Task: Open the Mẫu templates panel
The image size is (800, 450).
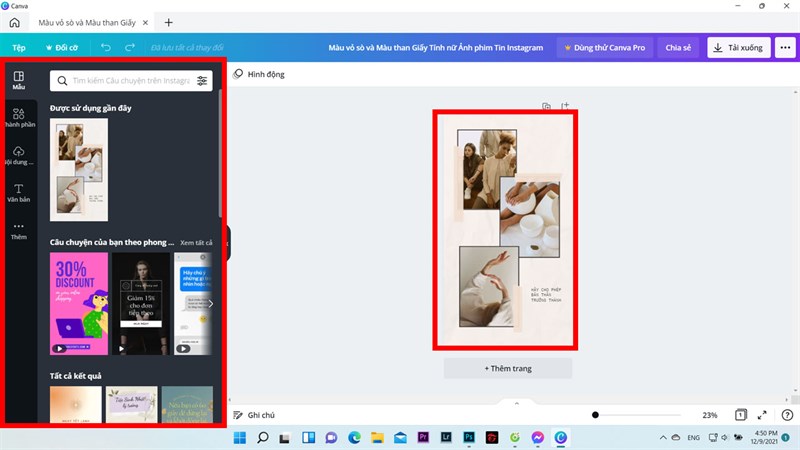Action: point(19,80)
